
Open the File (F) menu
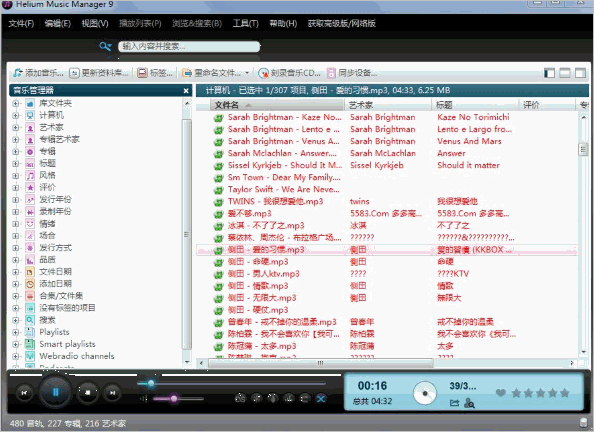click(21, 23)
